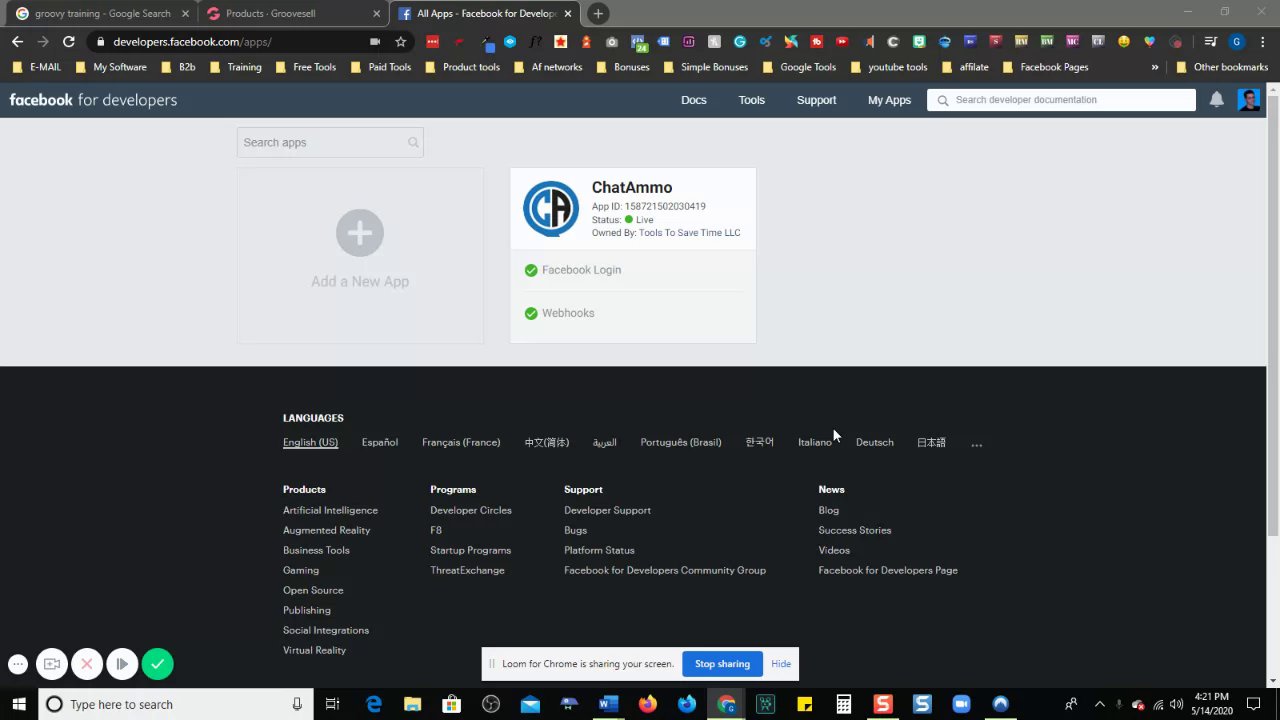Open Microsoft Edge from the taskbar
Viewport: 1280px width, 720px height.
click(x=374, y=704)
